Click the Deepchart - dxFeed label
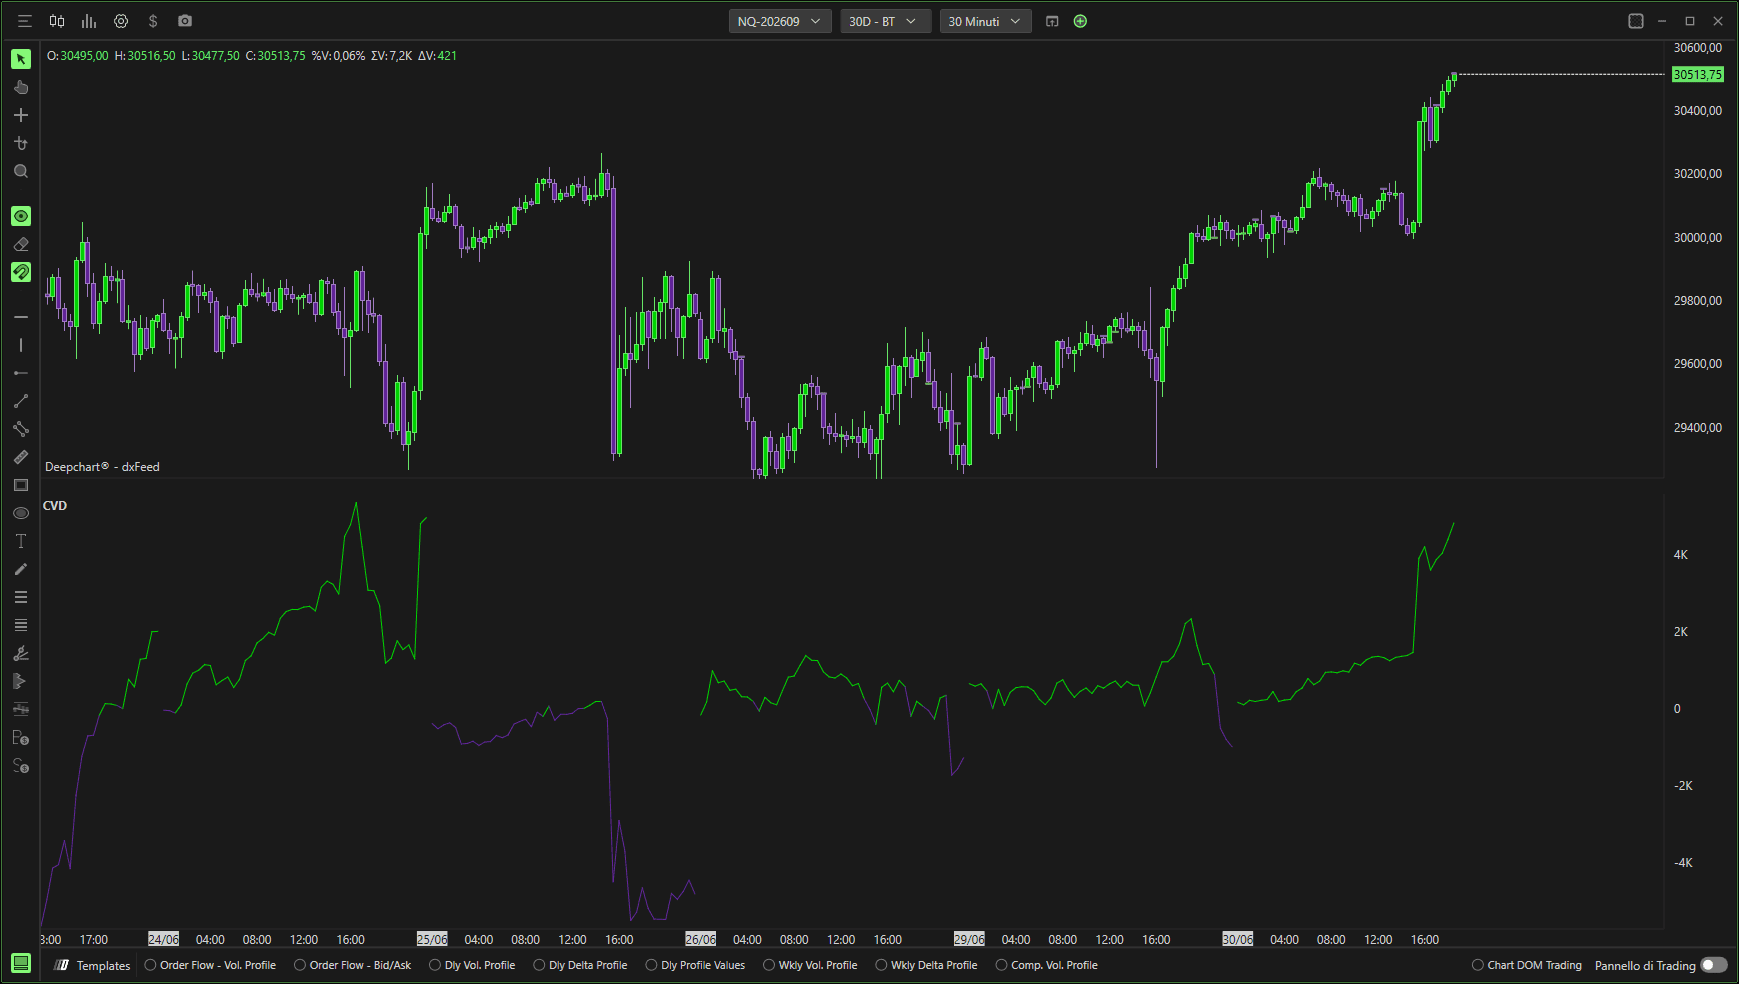1739x984 pixels. click(102, 467)
